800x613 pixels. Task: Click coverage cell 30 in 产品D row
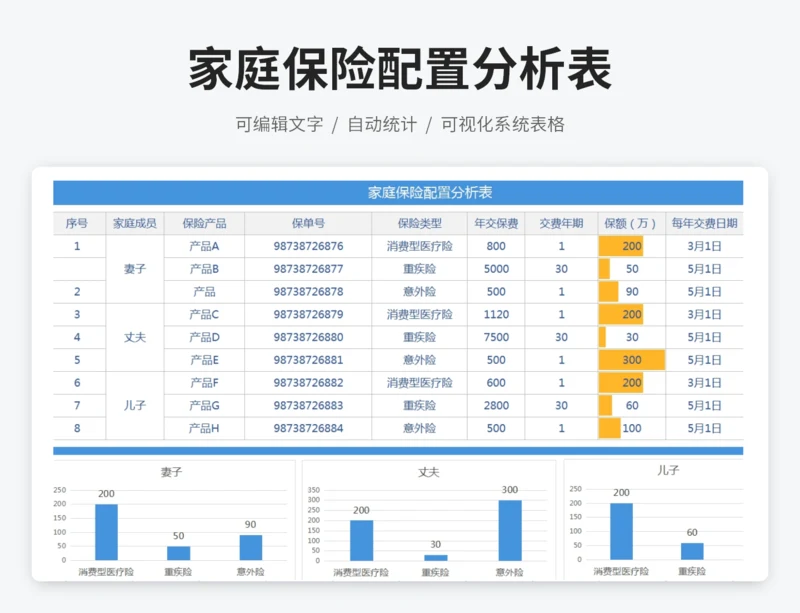click(x=632, y=337)
